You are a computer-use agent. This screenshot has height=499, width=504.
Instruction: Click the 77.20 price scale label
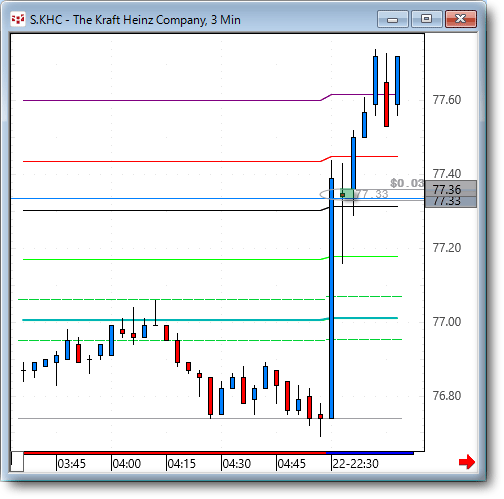click(447, 248)
